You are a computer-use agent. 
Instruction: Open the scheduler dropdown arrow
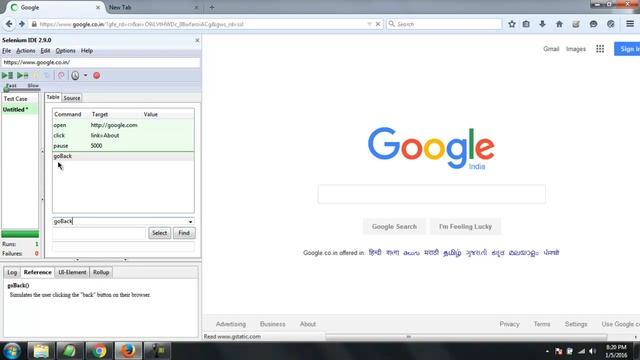(x=85, y=76)
